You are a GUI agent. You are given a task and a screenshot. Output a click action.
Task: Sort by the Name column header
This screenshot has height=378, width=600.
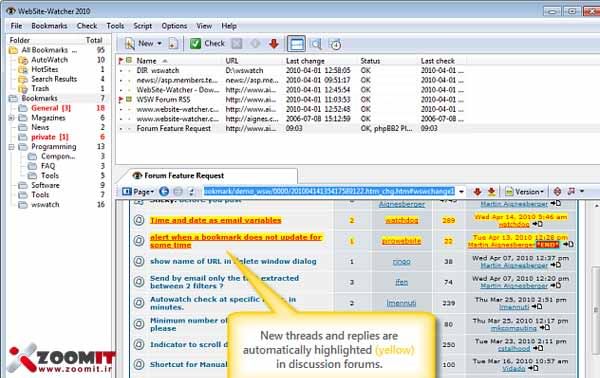click(146, 61)
